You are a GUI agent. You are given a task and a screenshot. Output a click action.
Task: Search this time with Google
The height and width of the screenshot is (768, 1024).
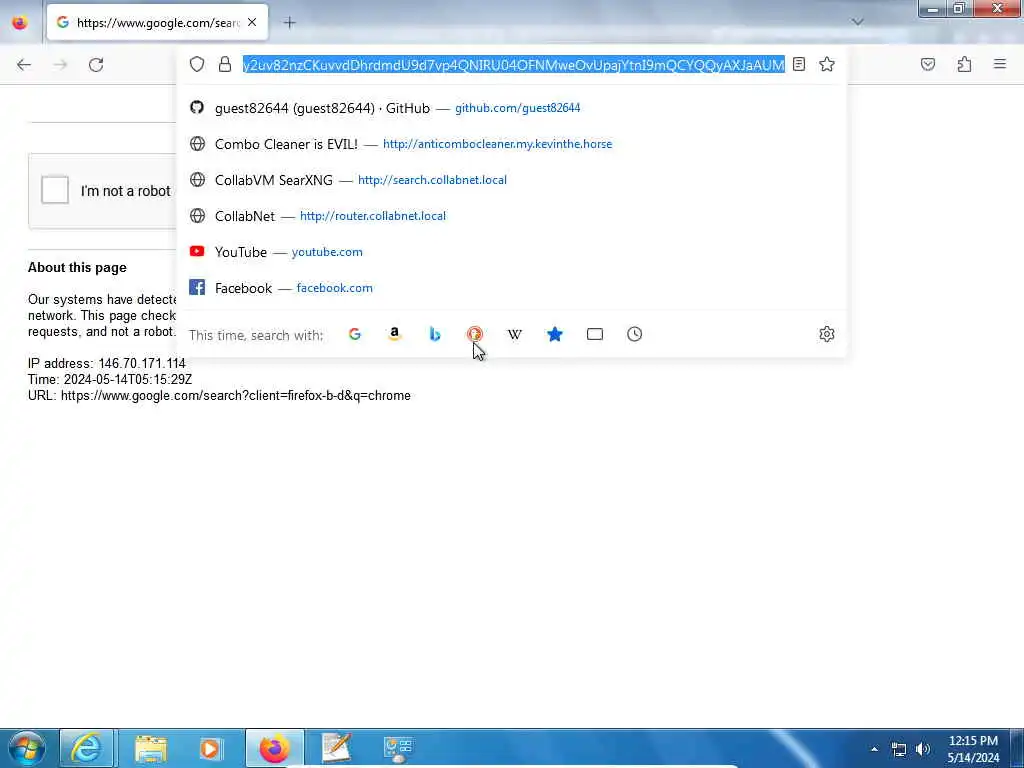click(x=355, y=334)
